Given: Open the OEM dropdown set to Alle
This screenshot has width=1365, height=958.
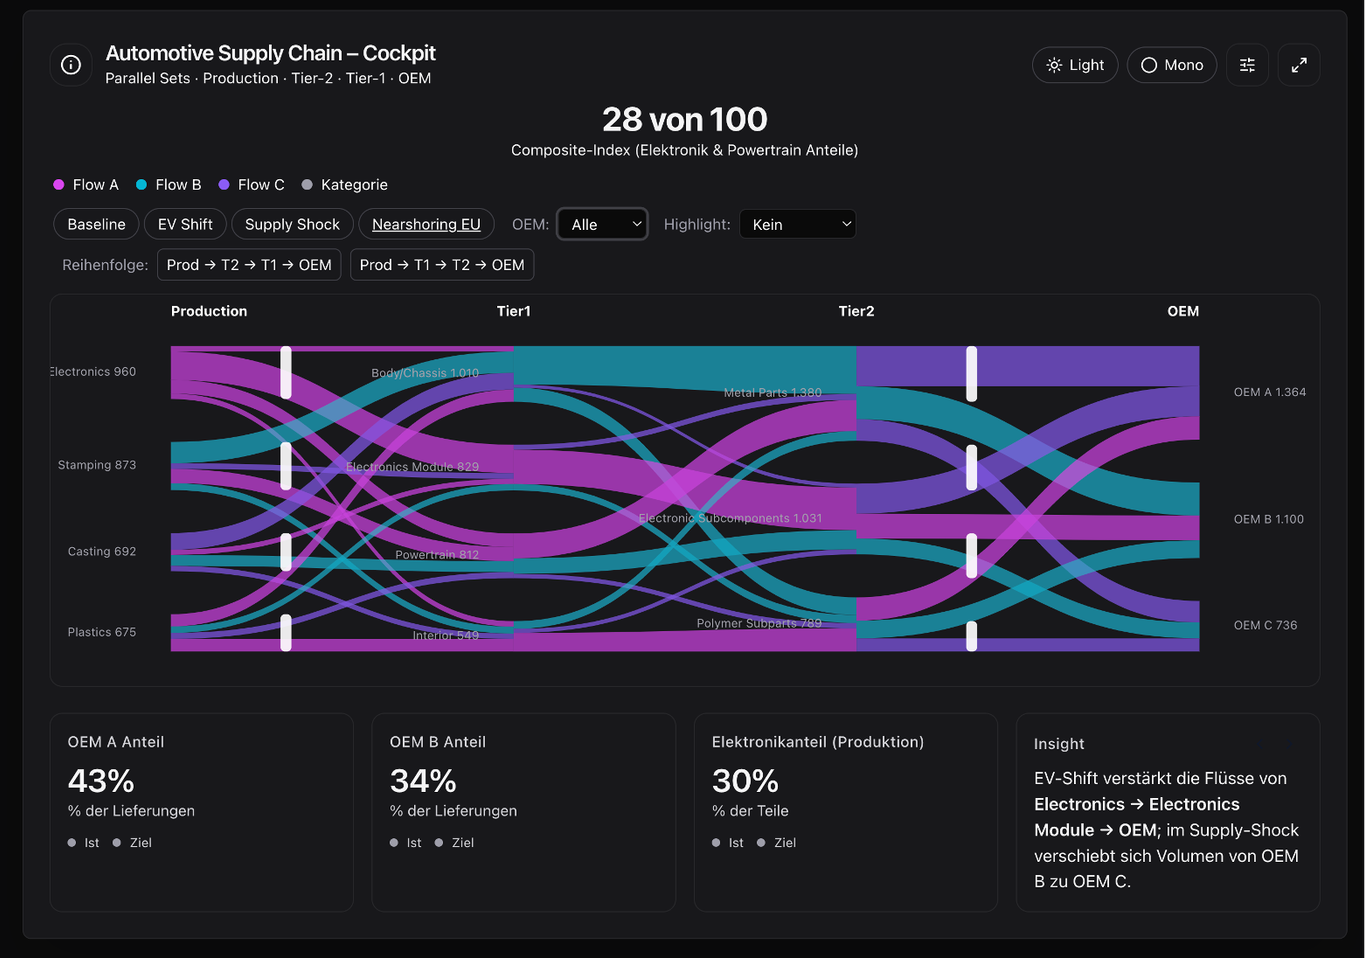Looking at the screenshot, I should [x=603, y=224].
